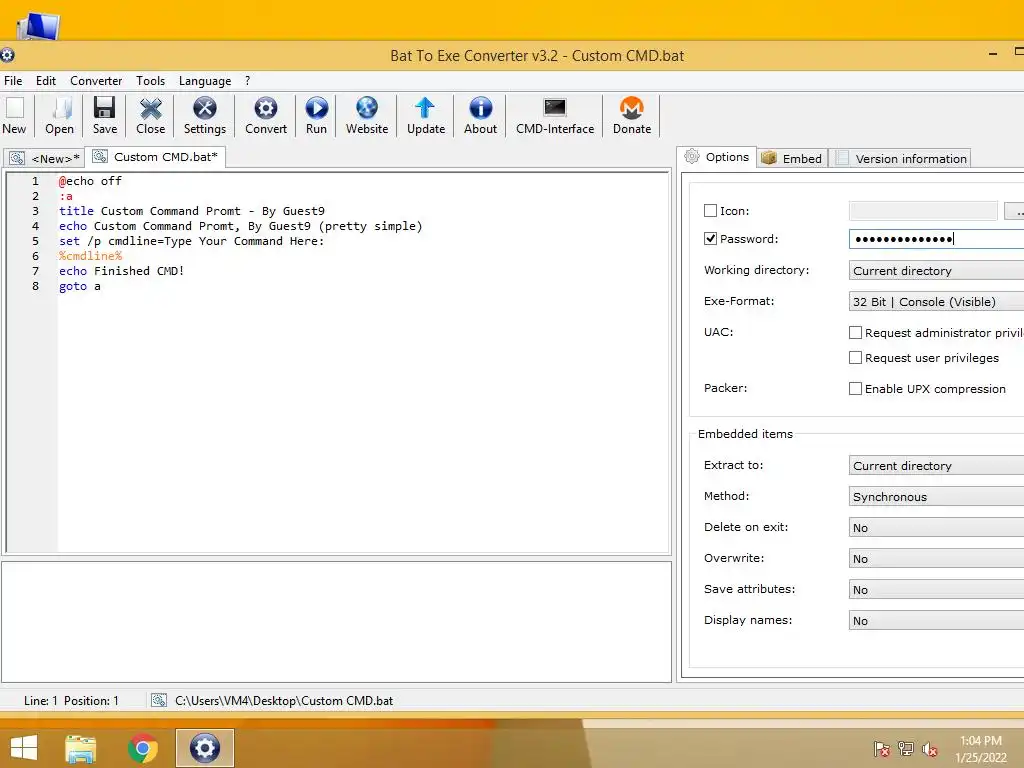Screen dimensions: 1024x768
Task: Click the ':a' label line
Action: click(66, 196)
